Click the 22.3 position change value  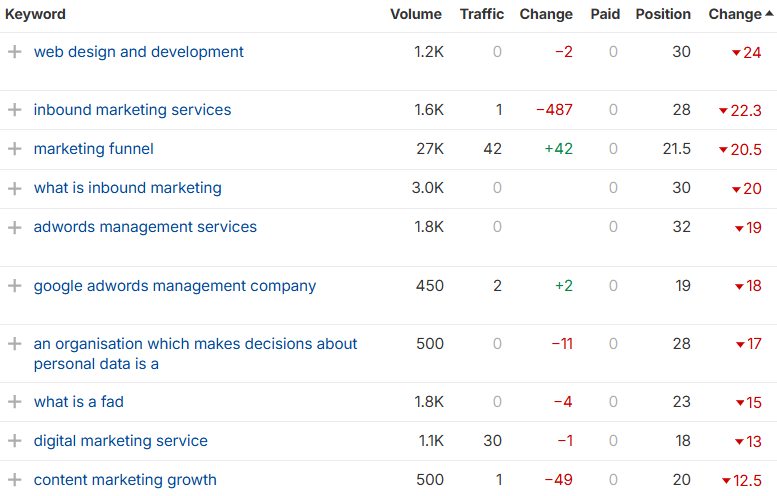pyautogui.click(x=740, y=111)
